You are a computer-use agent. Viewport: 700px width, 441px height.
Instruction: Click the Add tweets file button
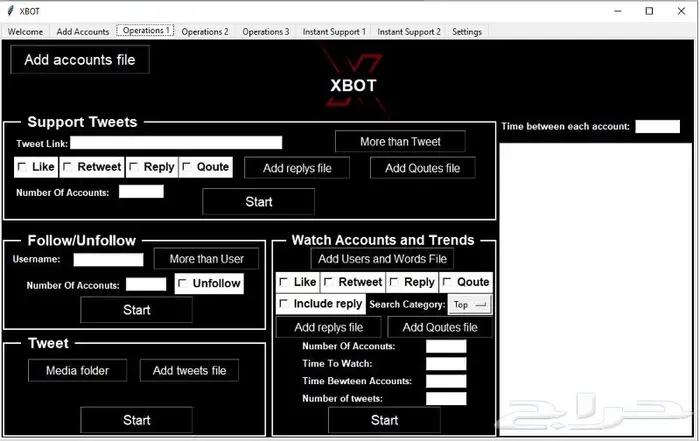[189, 370]
